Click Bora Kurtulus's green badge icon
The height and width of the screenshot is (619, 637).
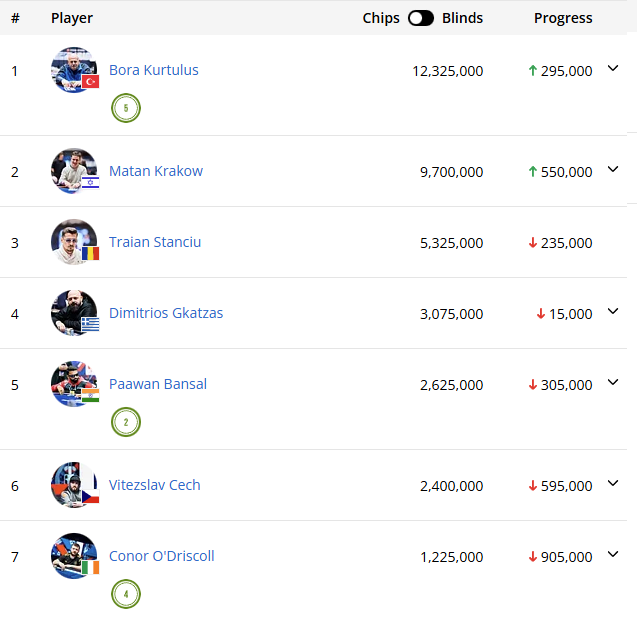tap(126, 108)
